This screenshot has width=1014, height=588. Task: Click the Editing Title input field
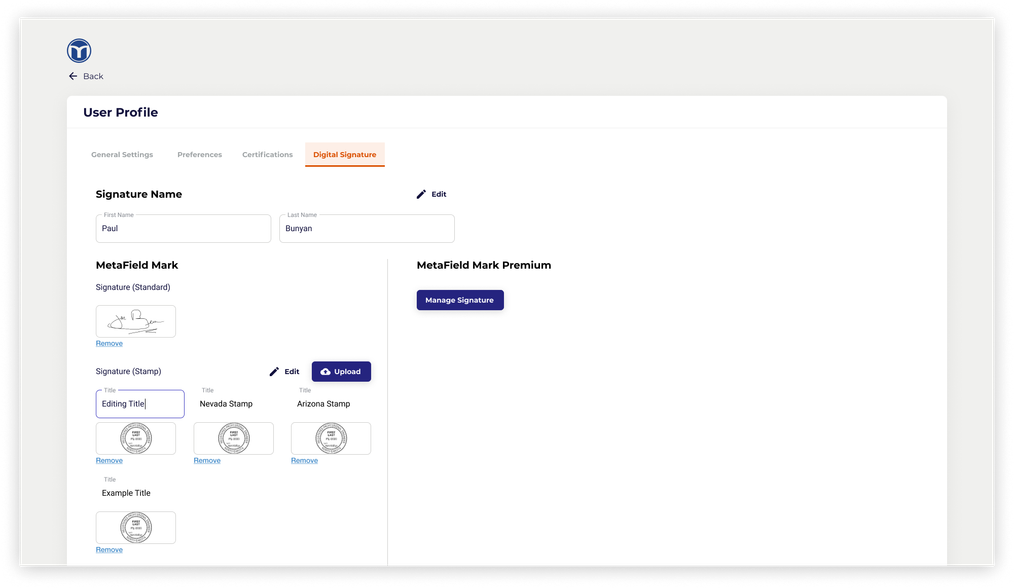(140, 404)
